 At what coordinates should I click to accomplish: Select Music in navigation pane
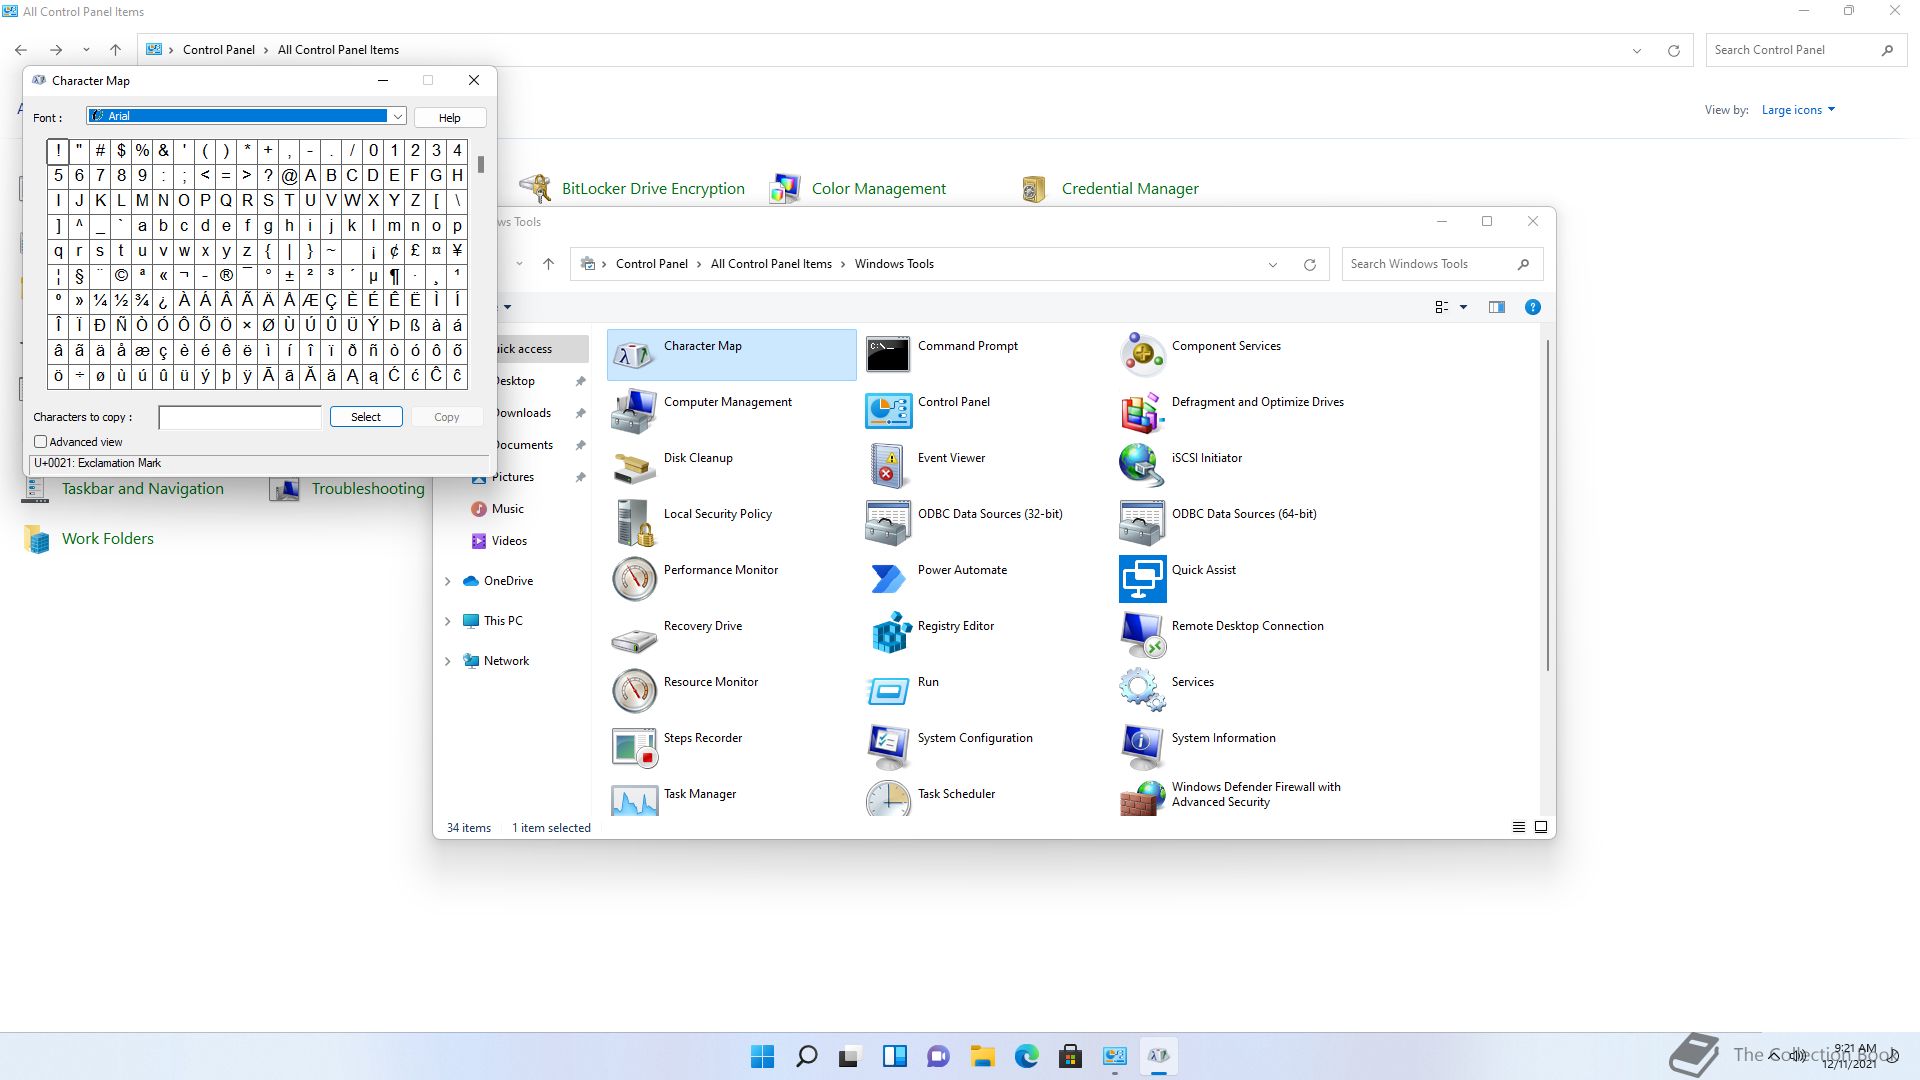[x=507, y=509]
